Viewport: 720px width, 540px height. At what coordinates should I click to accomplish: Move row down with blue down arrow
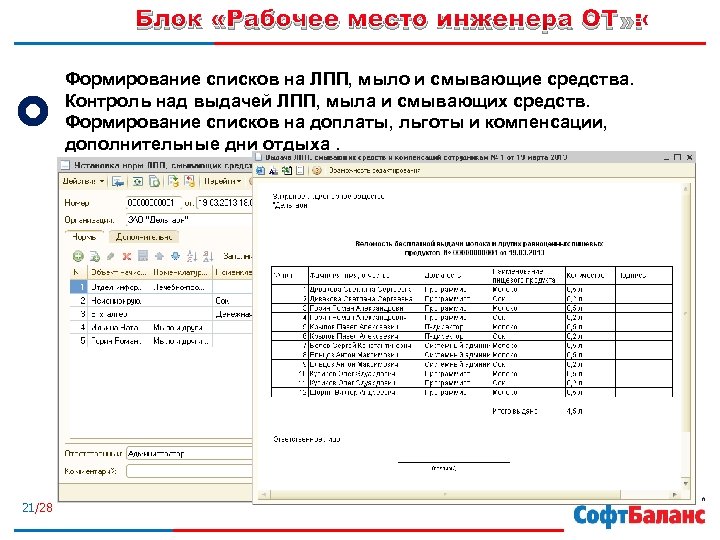point(175,256)
